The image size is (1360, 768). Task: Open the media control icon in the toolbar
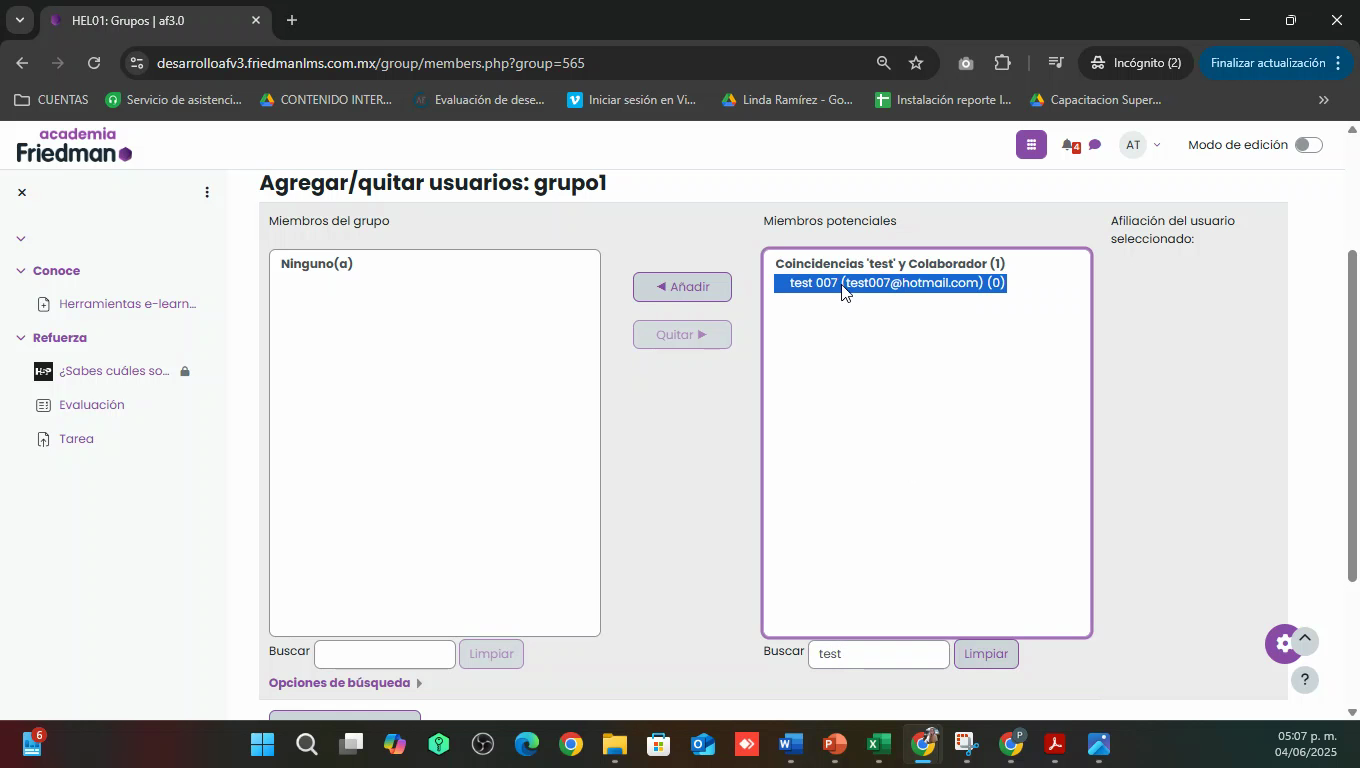coord(1055,63)
